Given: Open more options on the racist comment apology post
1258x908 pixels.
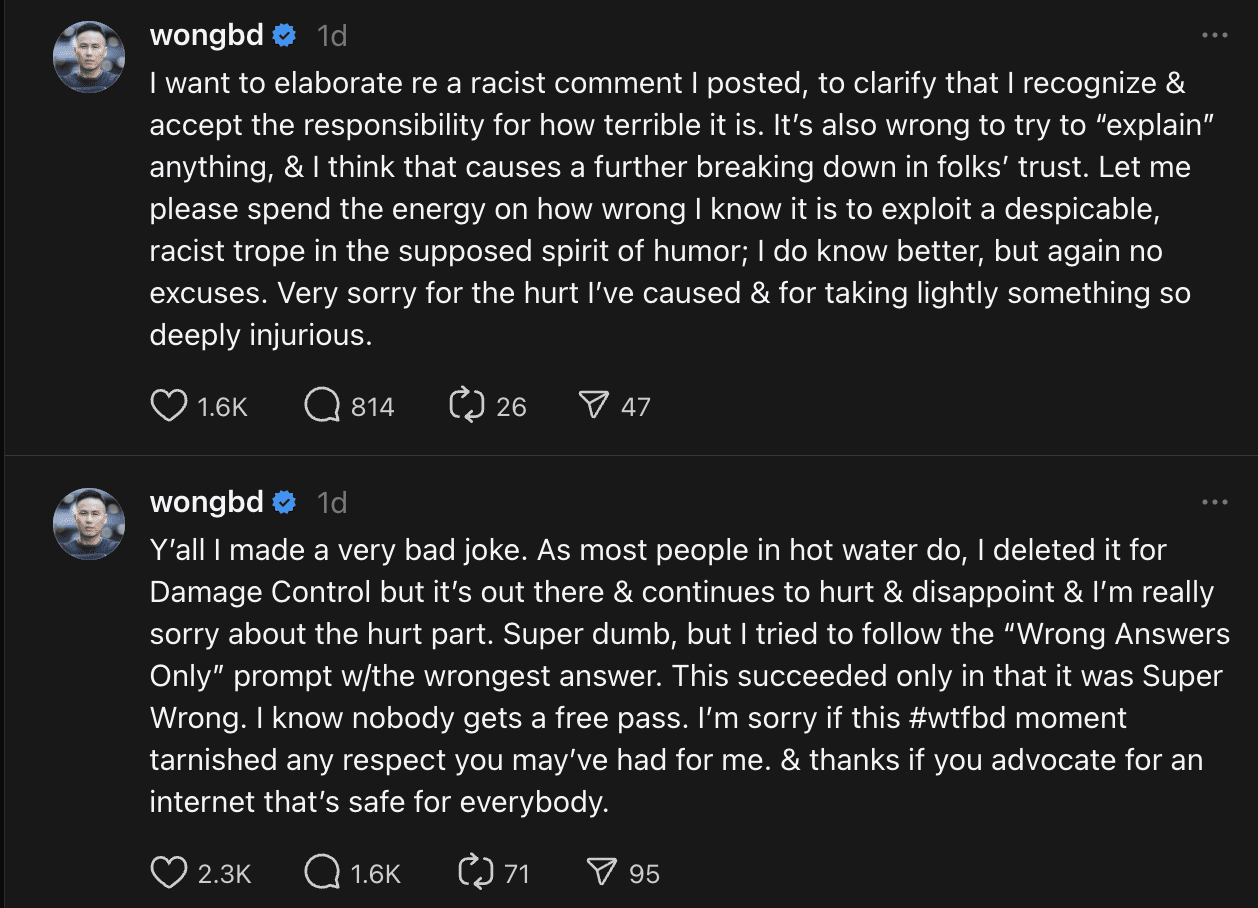Looking at the screenshot, I should pos(1214,36).
